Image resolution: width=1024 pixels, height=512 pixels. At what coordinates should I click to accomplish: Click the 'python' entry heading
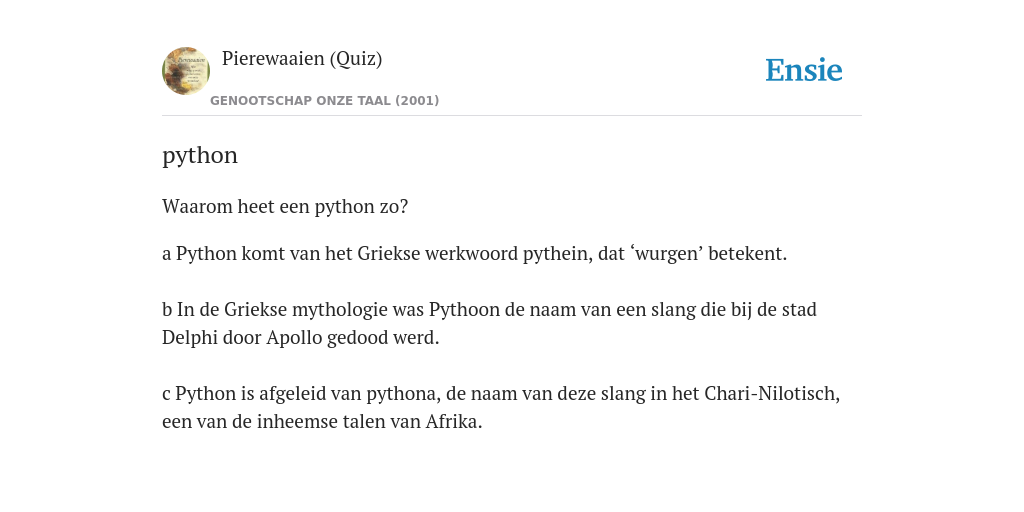point(200,156)
